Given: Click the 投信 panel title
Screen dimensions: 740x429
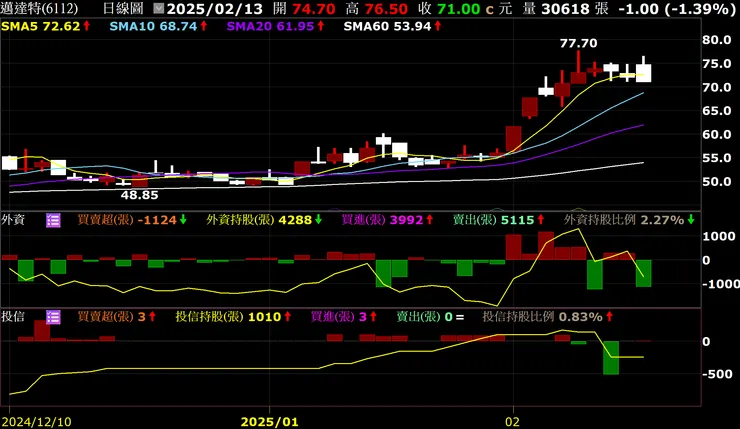Looking at the screenshot, I should 13,317.
